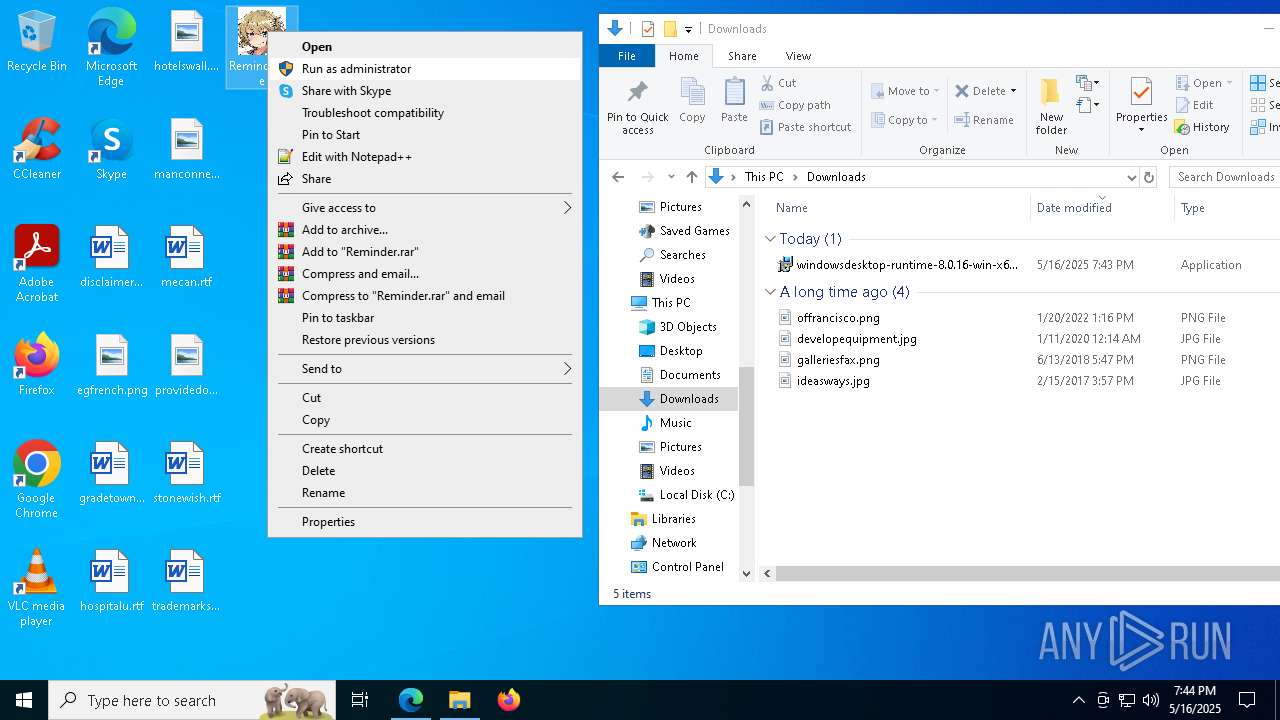Open recent locations dropdown arrow
Viewport: 1280px width, 720px height.
click(x=671, y=177)
